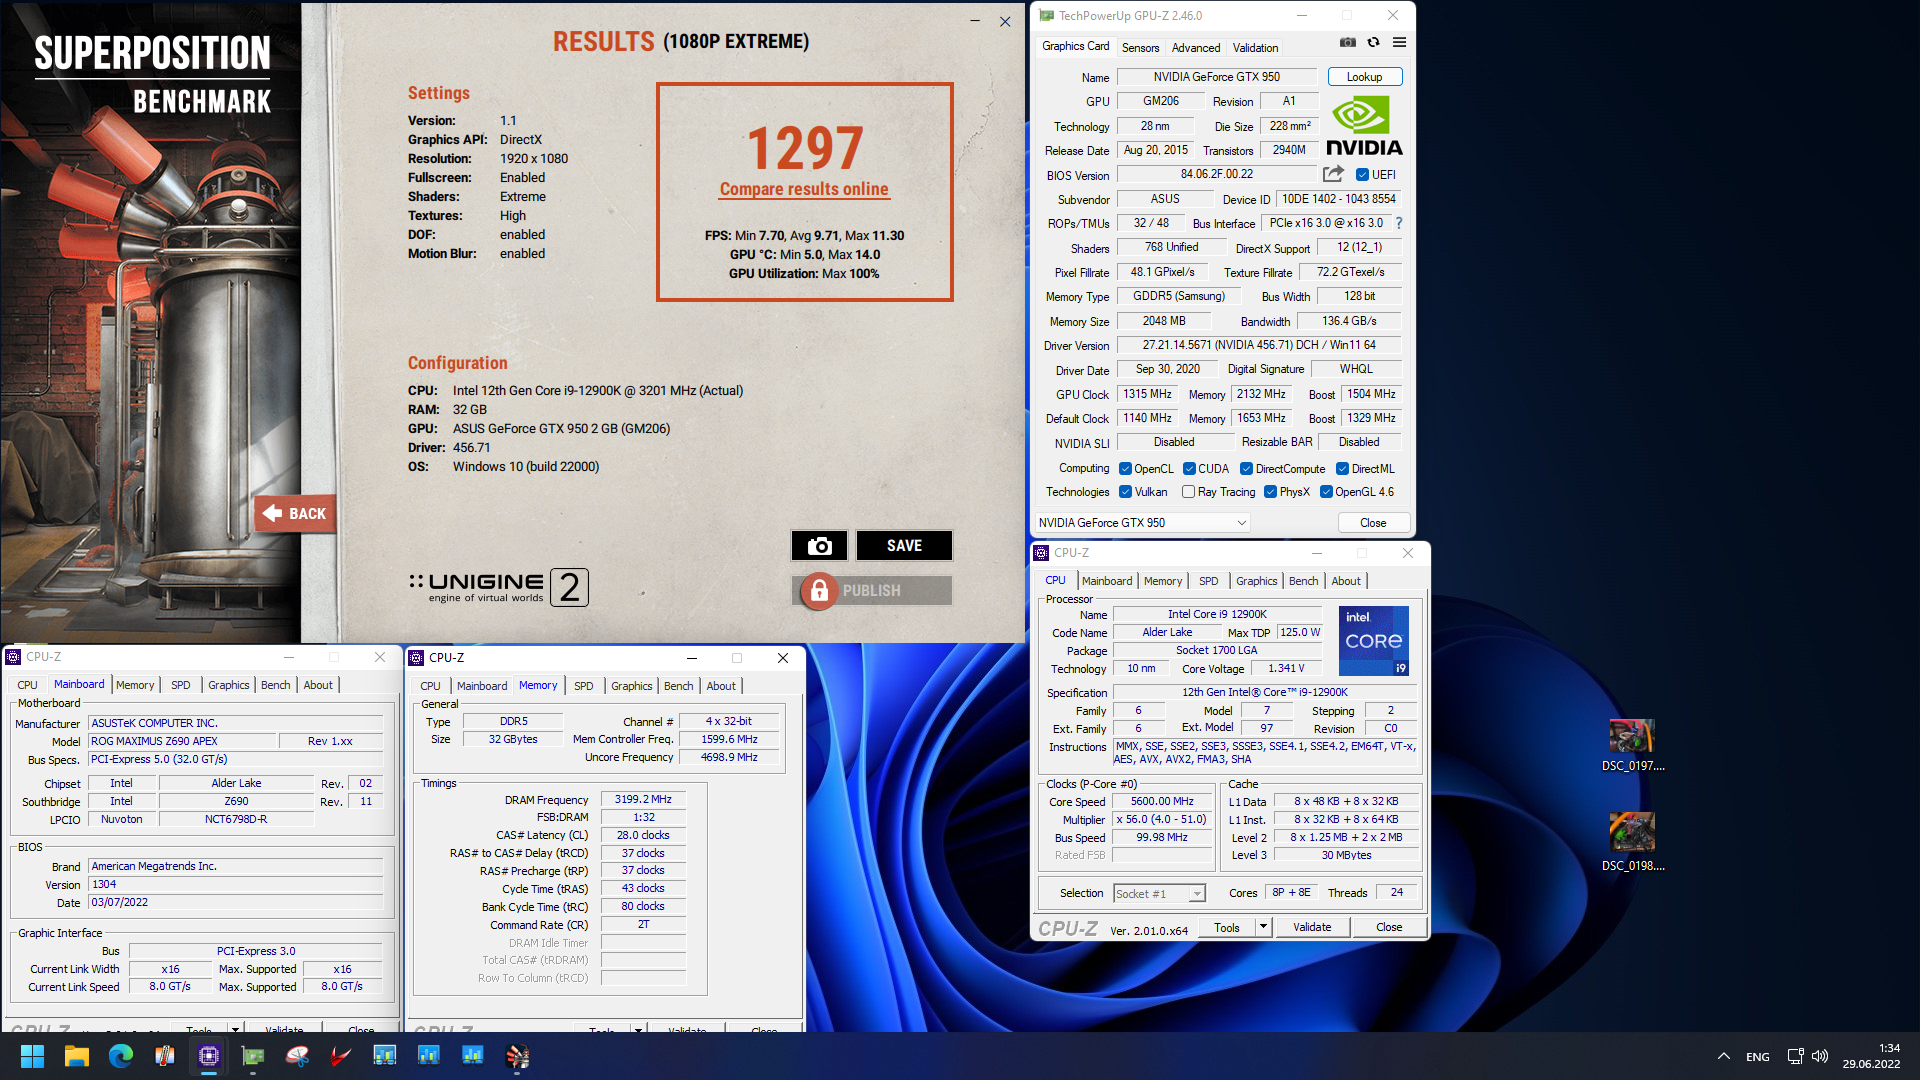Open About tab in CPU-Z Memory window
This screenshot has height=1080, width=1920.
[x=721, y=686]
